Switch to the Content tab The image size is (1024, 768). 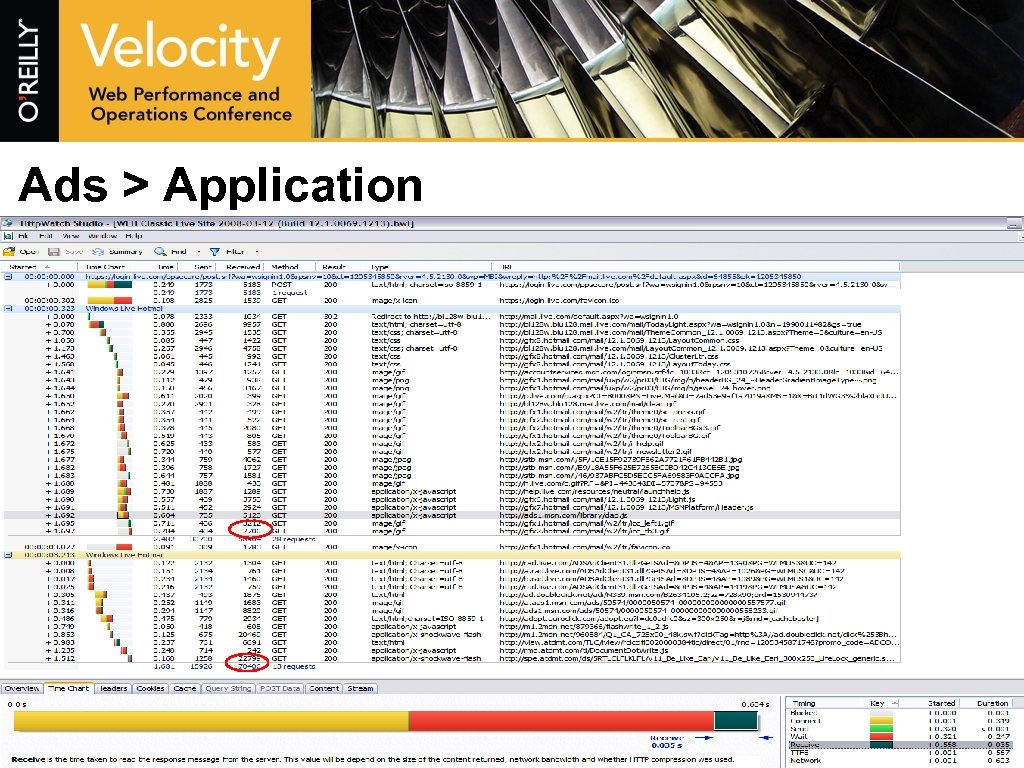[x=324, y=688]
